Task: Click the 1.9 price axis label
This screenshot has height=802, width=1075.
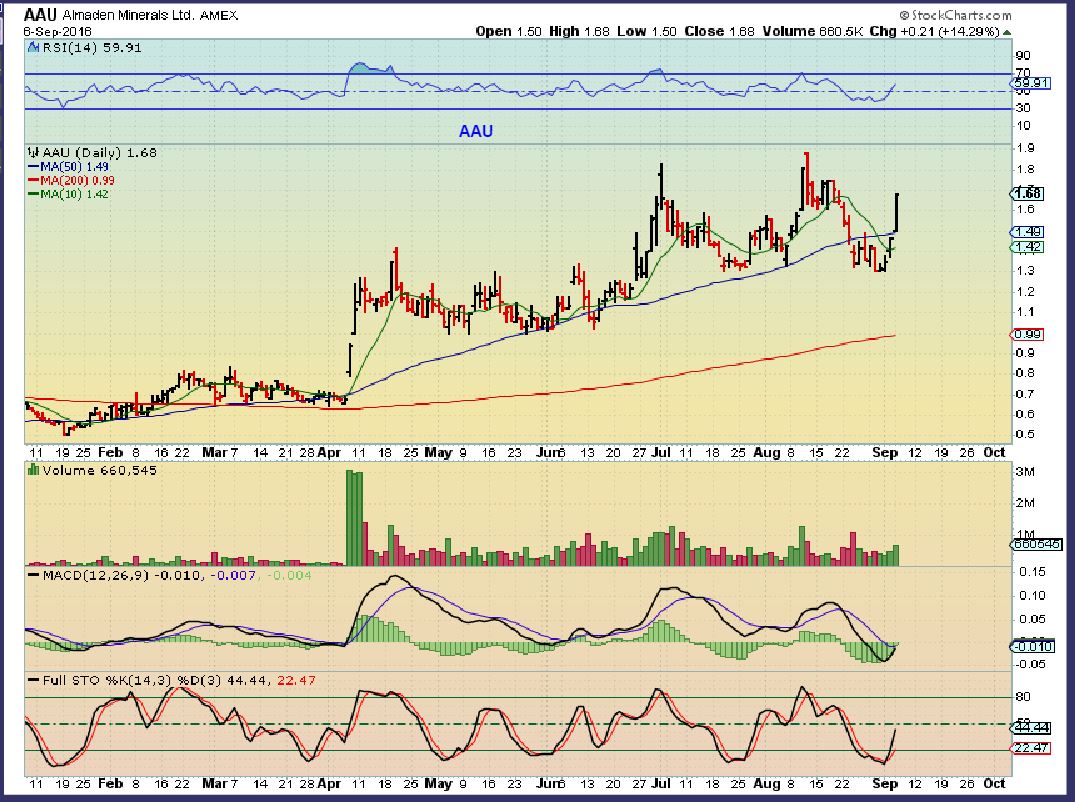Action: (1026, 148)
